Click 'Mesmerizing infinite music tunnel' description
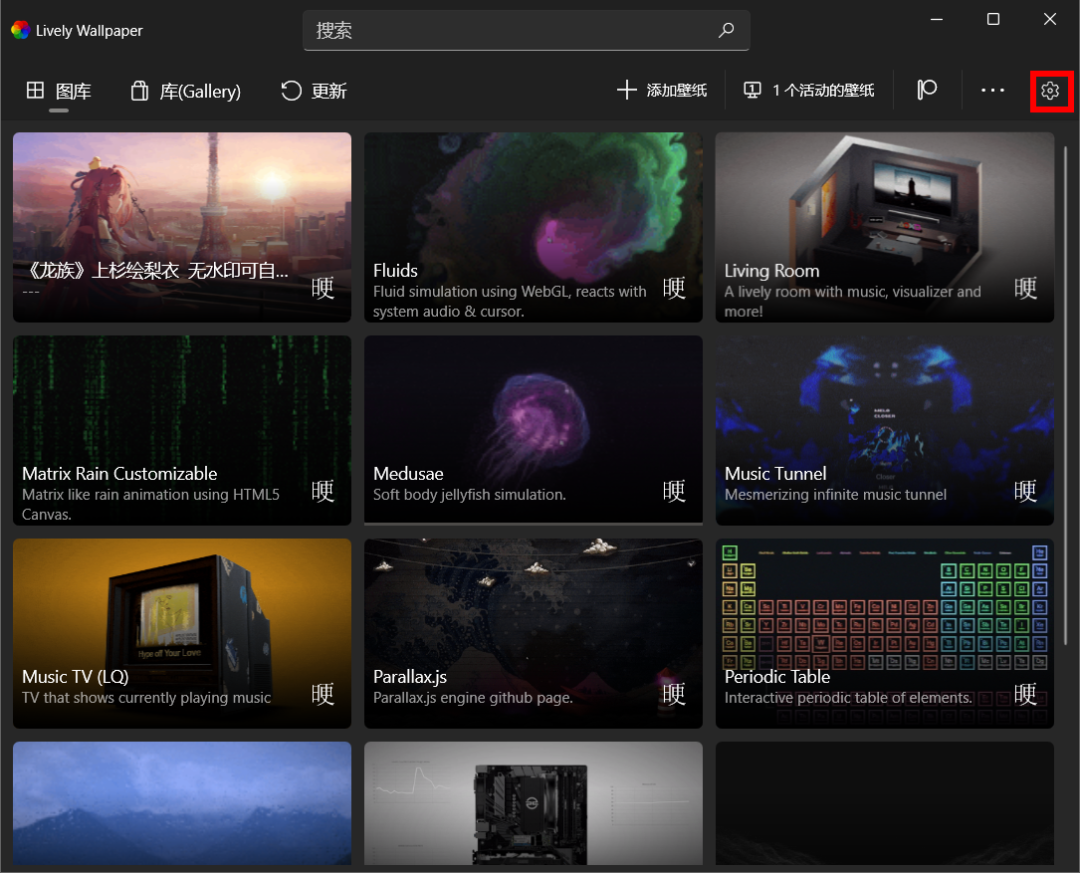 click(x=835, y=495)
